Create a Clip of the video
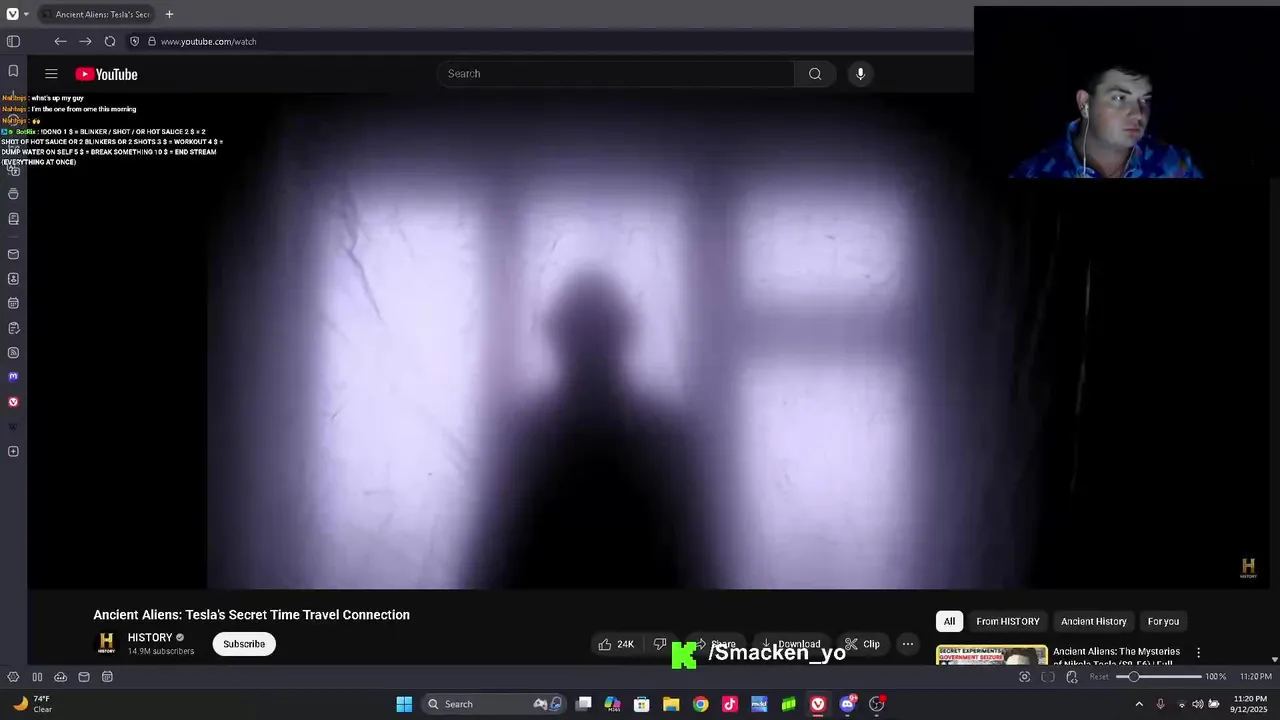The image size is (1280, 720). pos(862,644)
